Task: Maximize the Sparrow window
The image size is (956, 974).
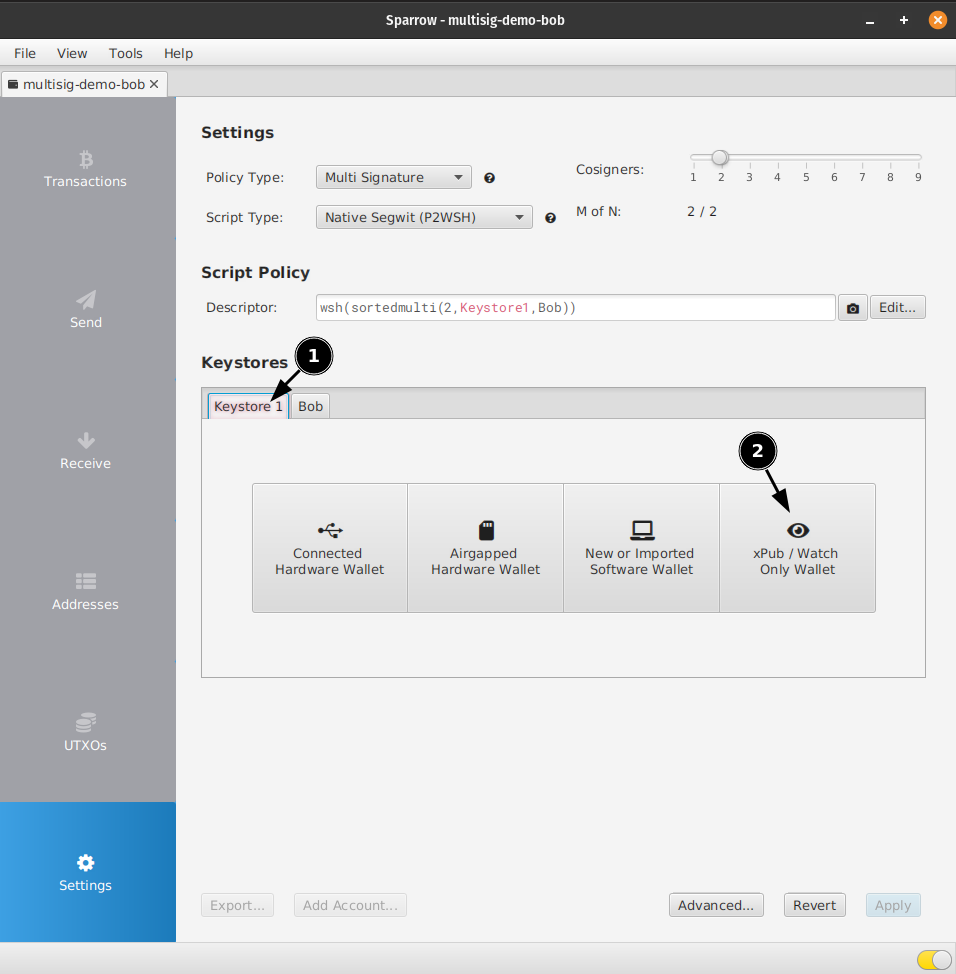Action: click(904, 20)
